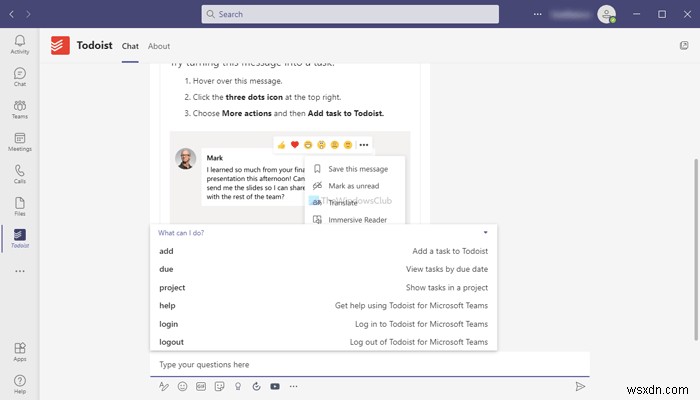Click the What can I do? link

(181, 233)
